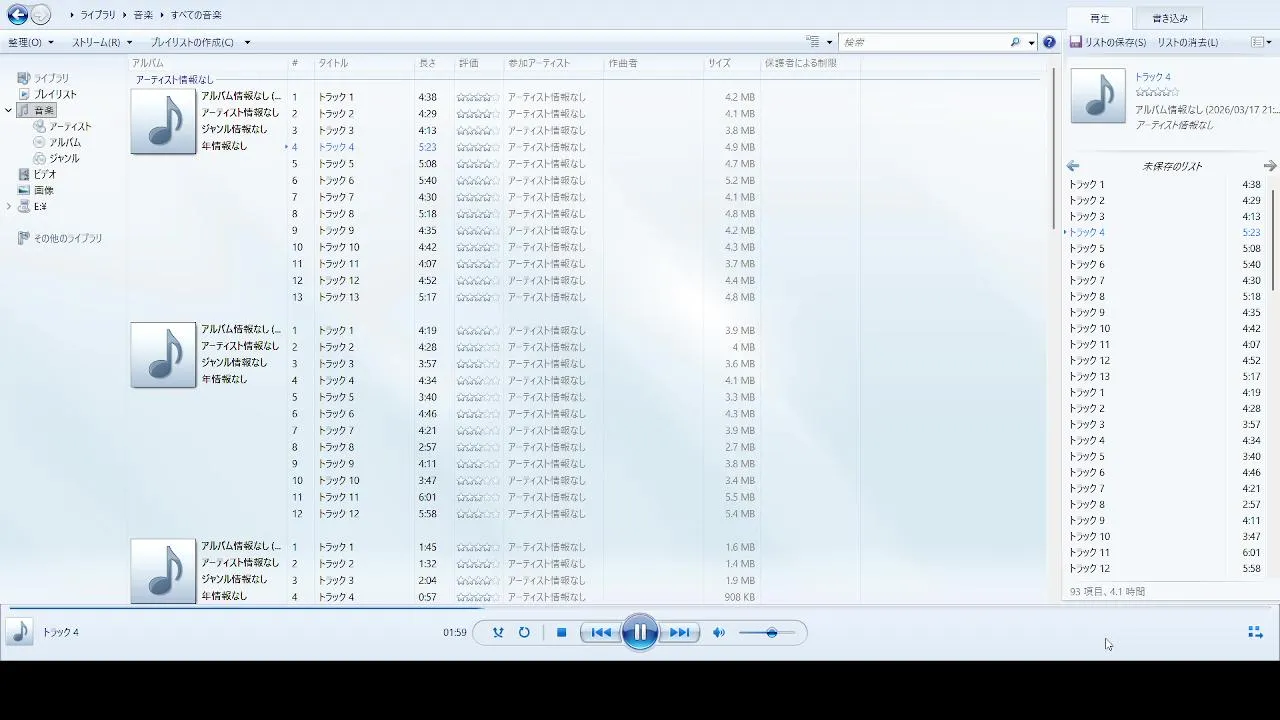Open the list options icon in the Play pane
The image size is (1280, 720).
pos(1258,42)
